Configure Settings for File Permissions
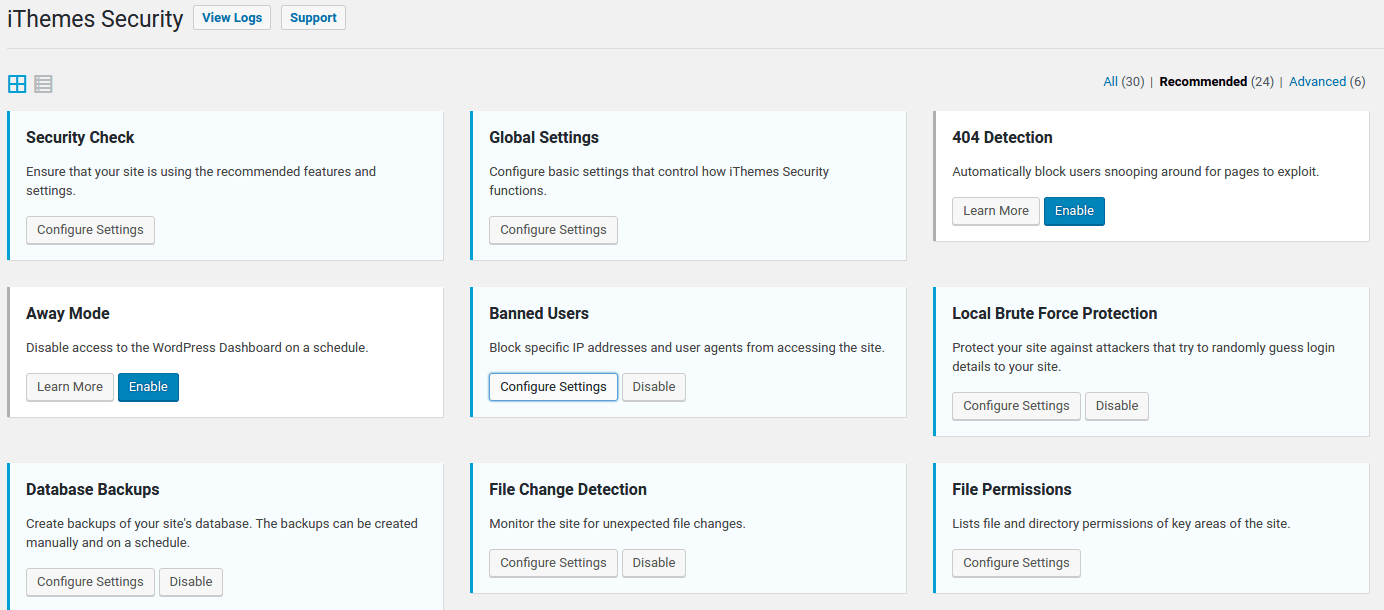The width and height of the screenshot is (1384, 610). tap(1016, 563)
